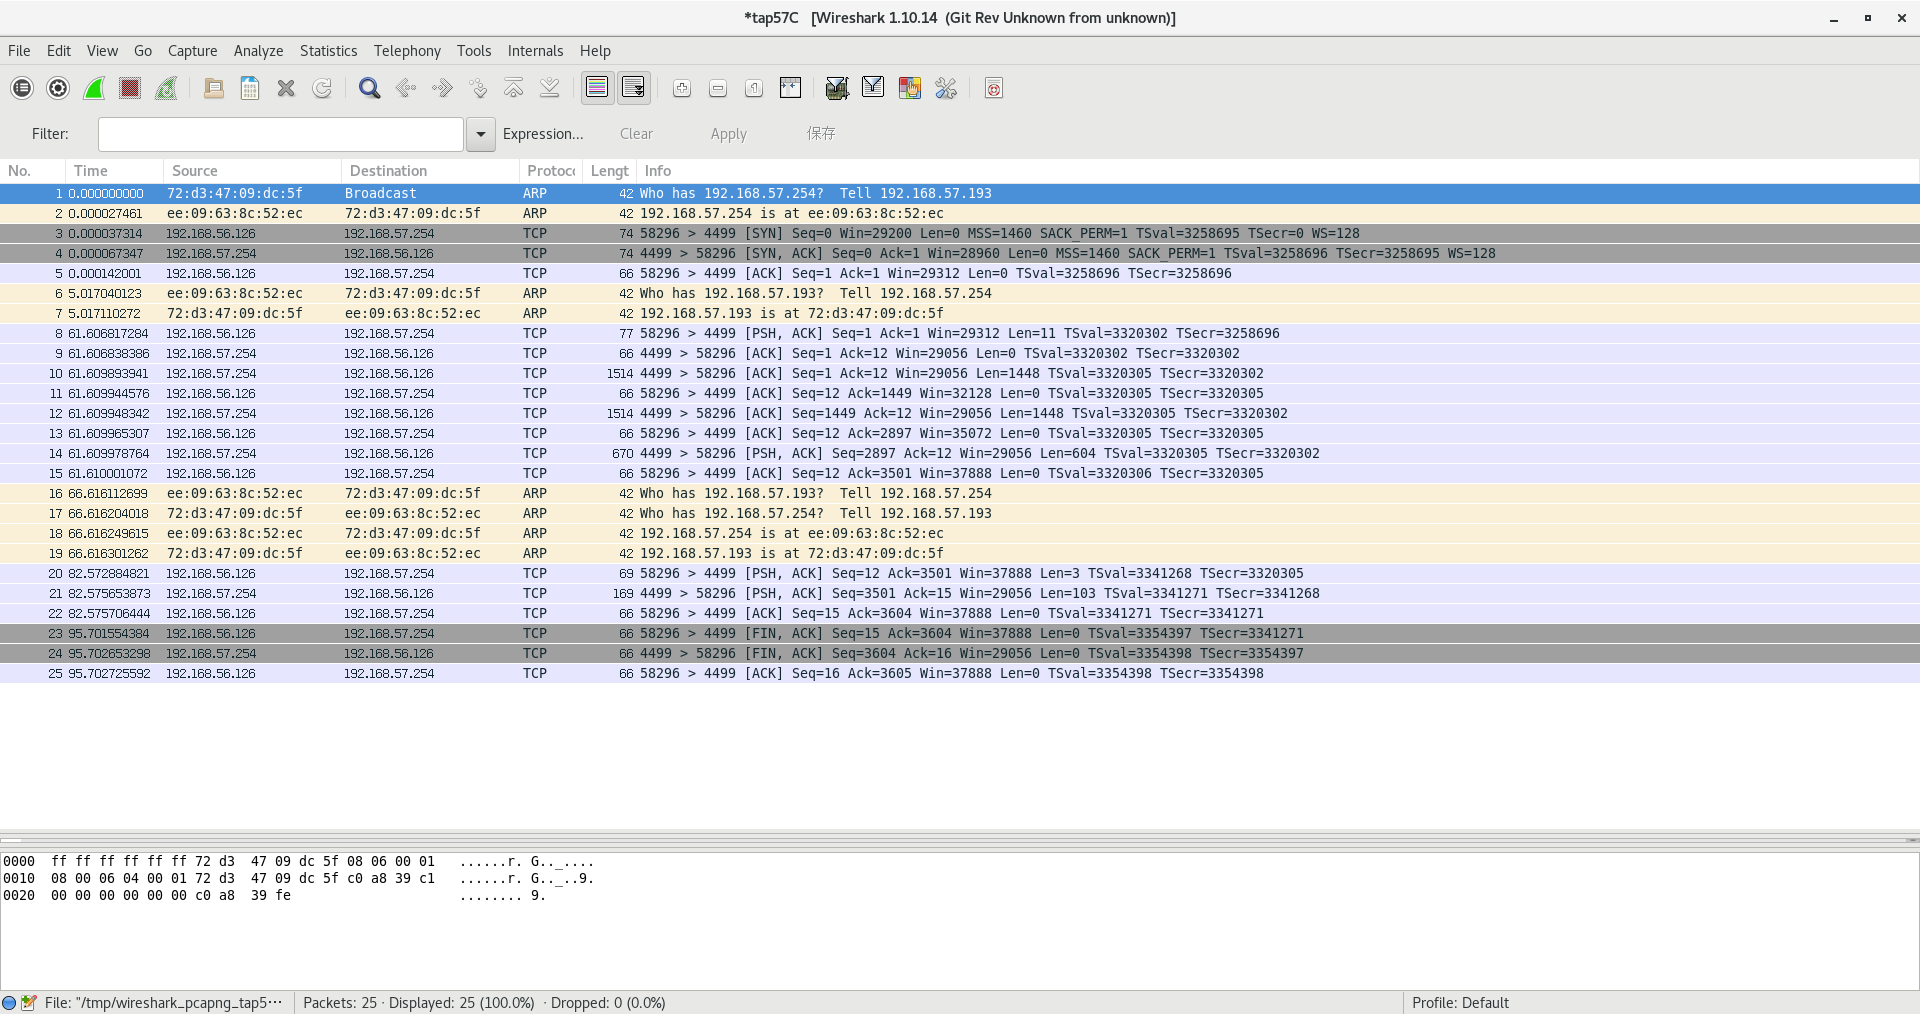Click the 保存 save filter button
This screenshot has width=1920, height=1014.
(x=821, y=134)
